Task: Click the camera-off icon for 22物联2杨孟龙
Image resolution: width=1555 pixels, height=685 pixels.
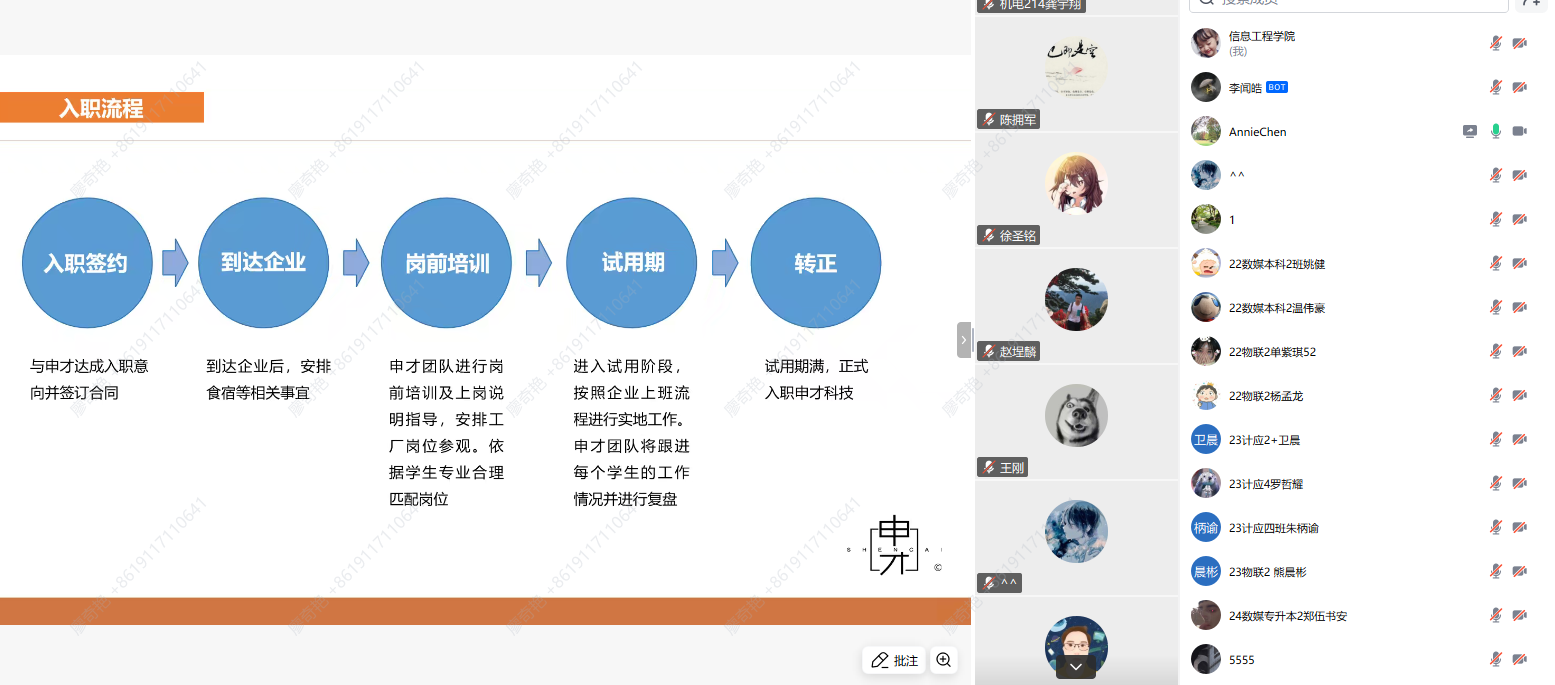Action: (x=1520, y=395)
